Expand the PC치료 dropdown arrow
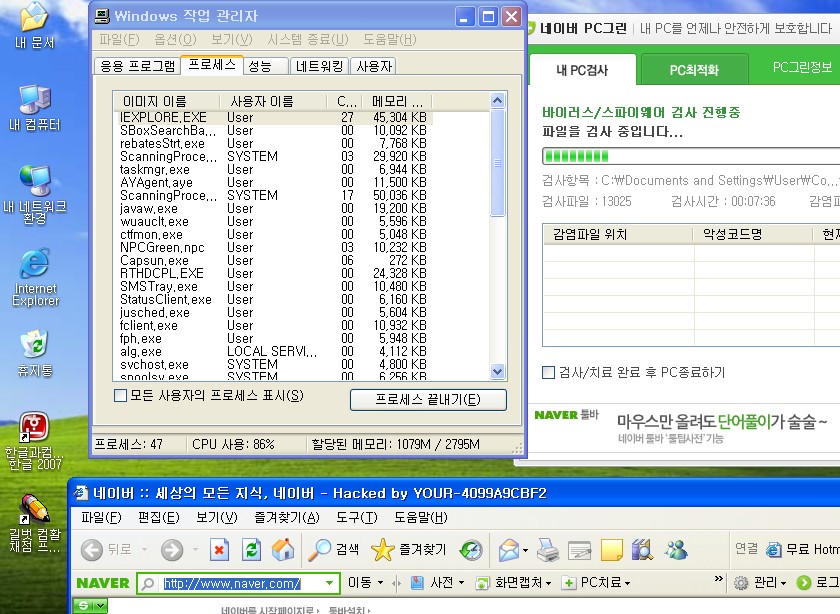The image size is (840, 614). [x=627, y=583]
